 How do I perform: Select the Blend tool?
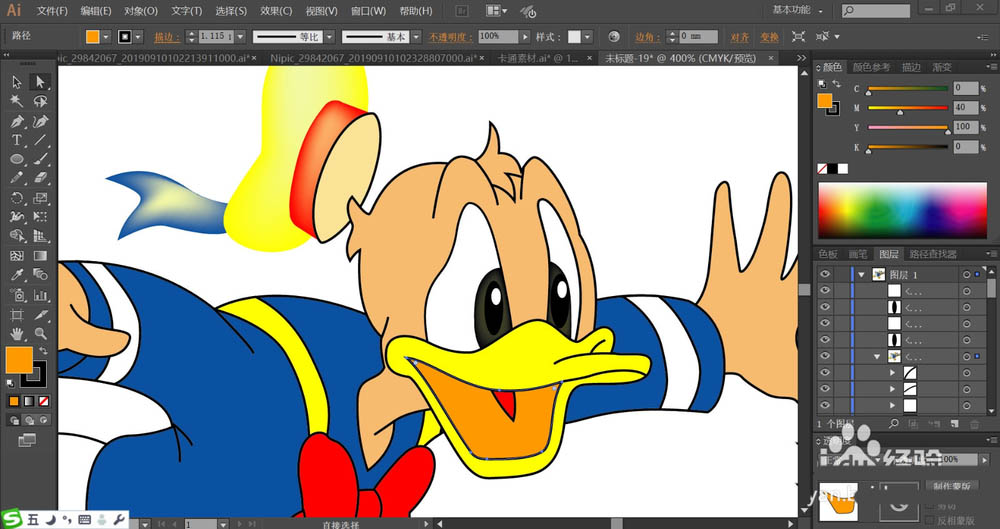pyautogui.click(x=40, y=275)
